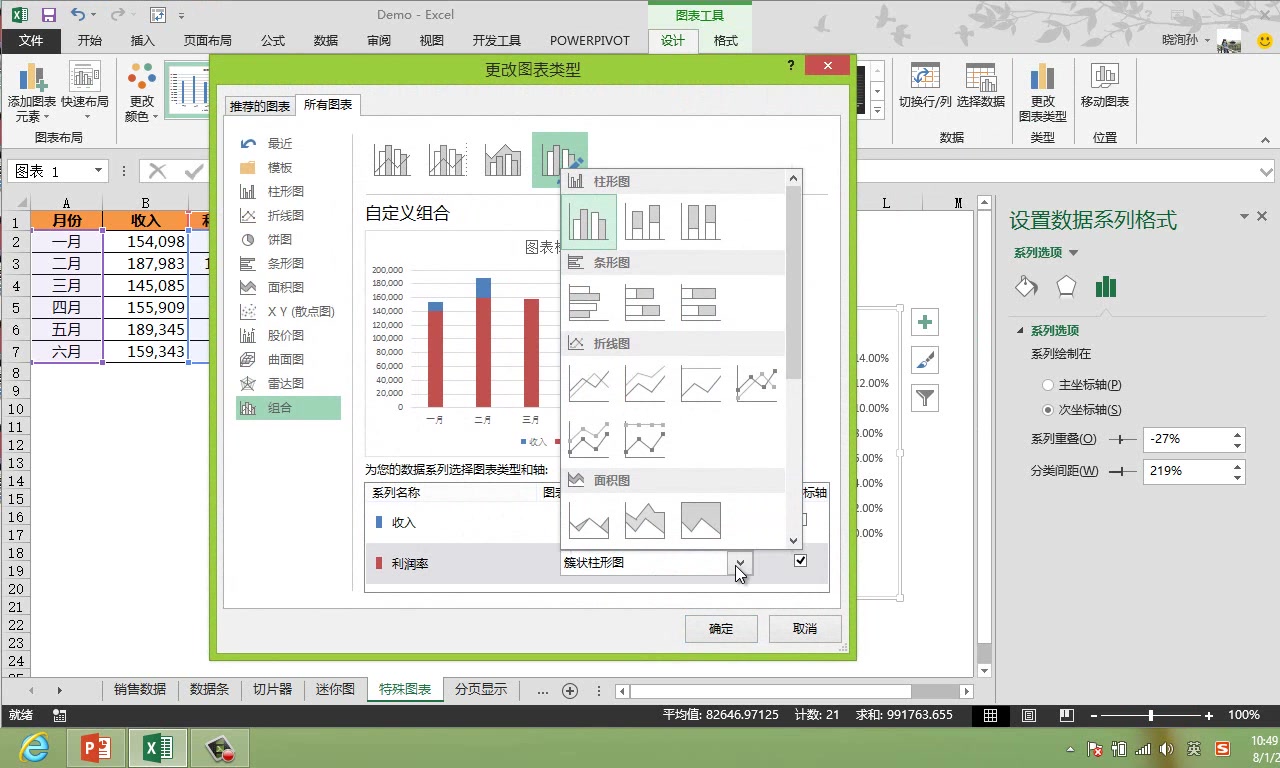Image resolution: width=1280 pixels, height=768 pixels.
Task: Click 移动图表 ribbon button
Action: point(1105,86)
